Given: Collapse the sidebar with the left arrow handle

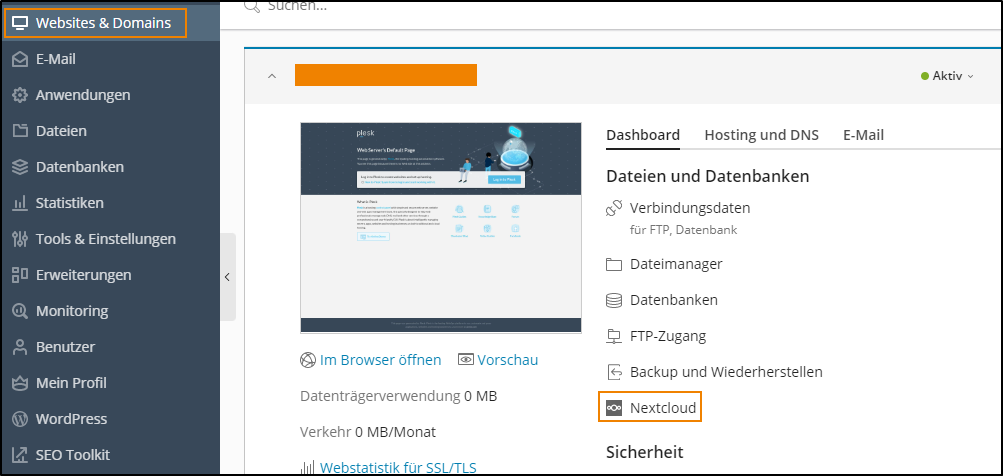Looking at the screenshot, I should tap(228, 277).
